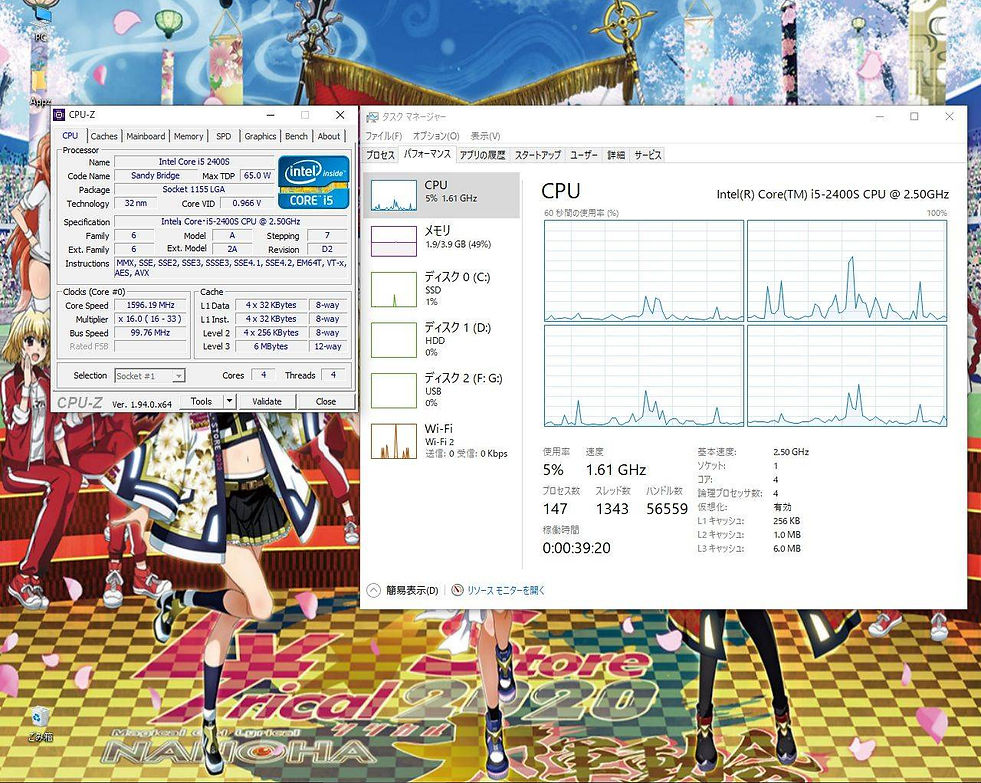This screenshot has height=783, width=981.
Task: Click the uptime value 0:00:39:20
Action: pyautogui.click(x=576, y=548)
